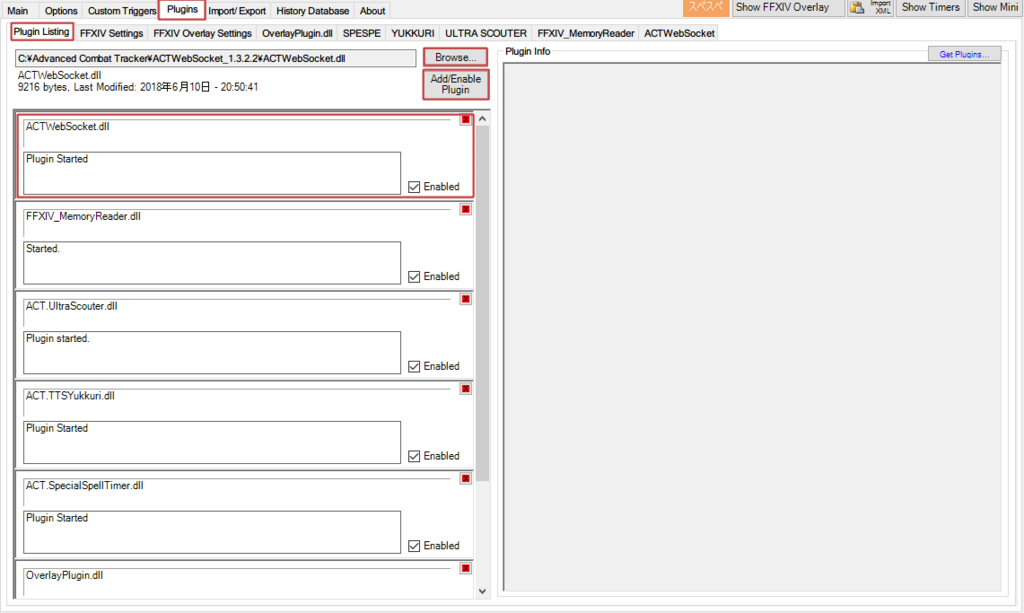Open FFXIV Overlay Settings sub-tab

point(202,33)
